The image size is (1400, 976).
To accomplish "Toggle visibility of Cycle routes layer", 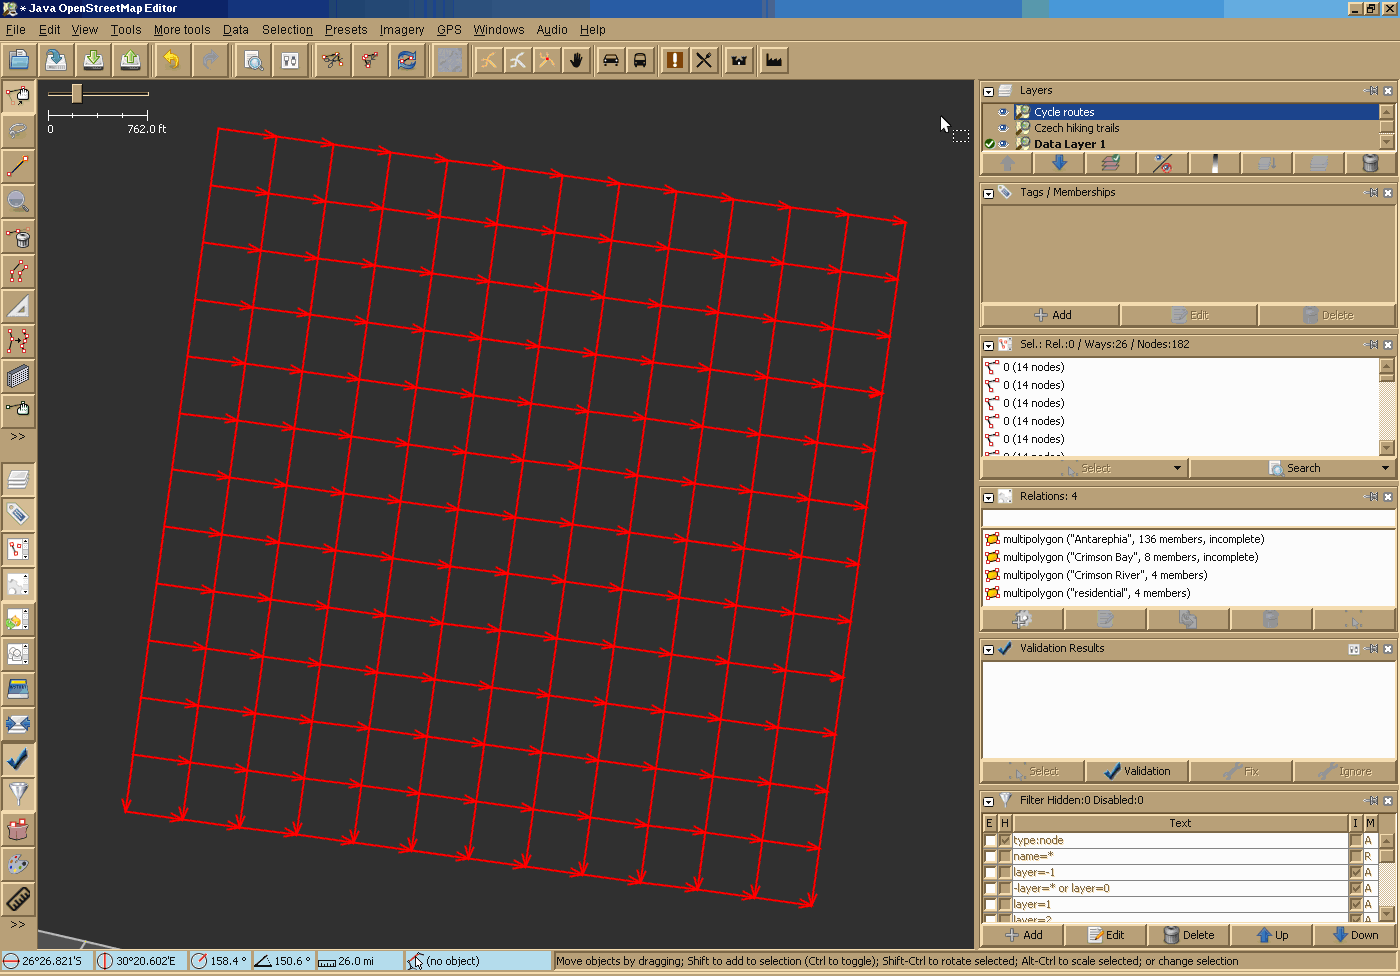I will (1003, 112).
